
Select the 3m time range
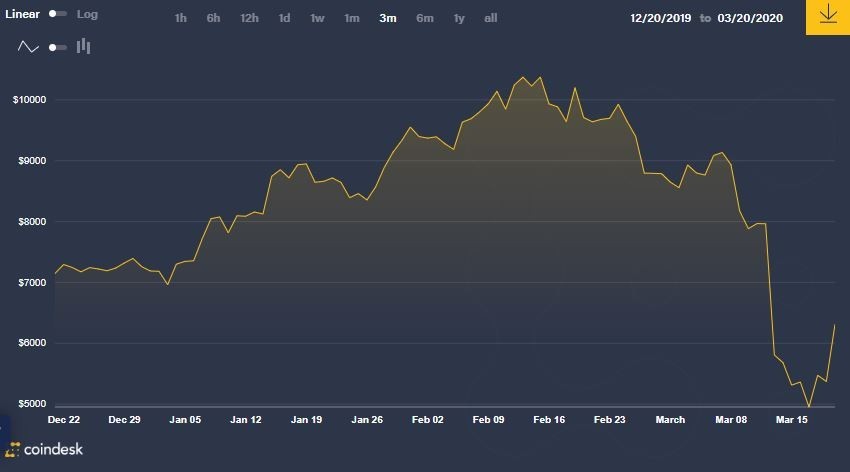pyautogui.click(x=388, y=18)
